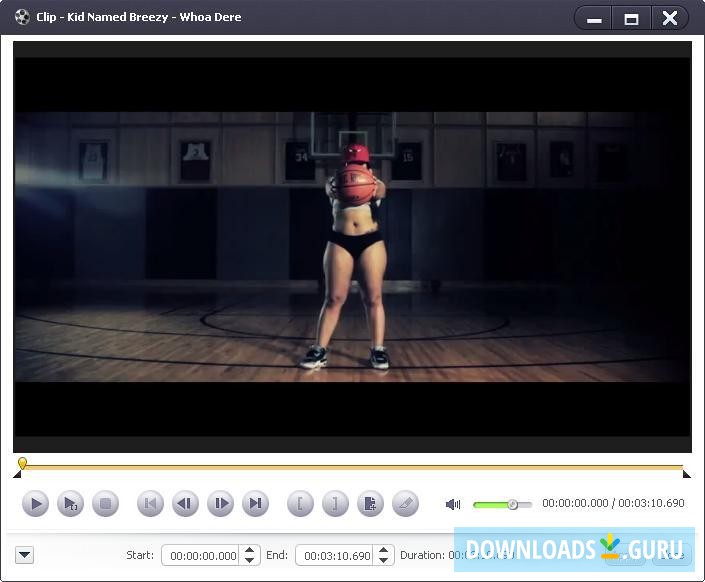The image size is (705, 582).
Task: Add a new clip segment
Action: pos(370,503)
